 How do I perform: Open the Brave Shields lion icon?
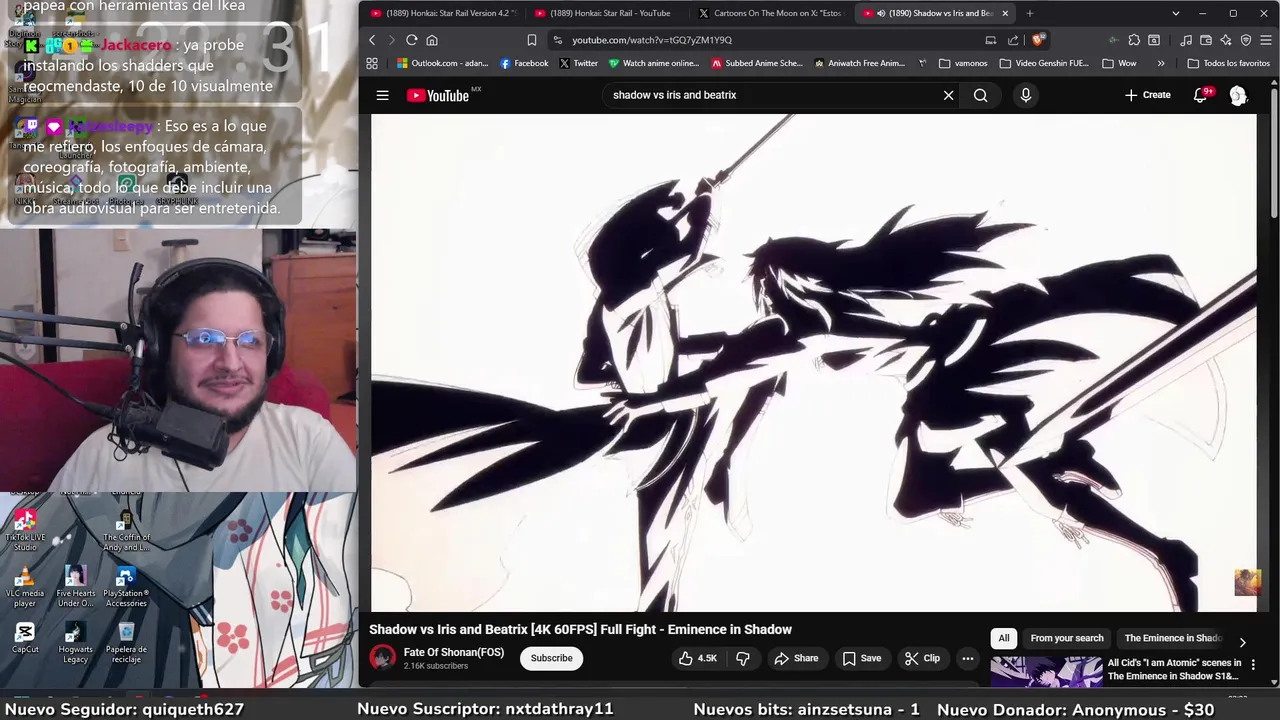[x=1038, y=40]
